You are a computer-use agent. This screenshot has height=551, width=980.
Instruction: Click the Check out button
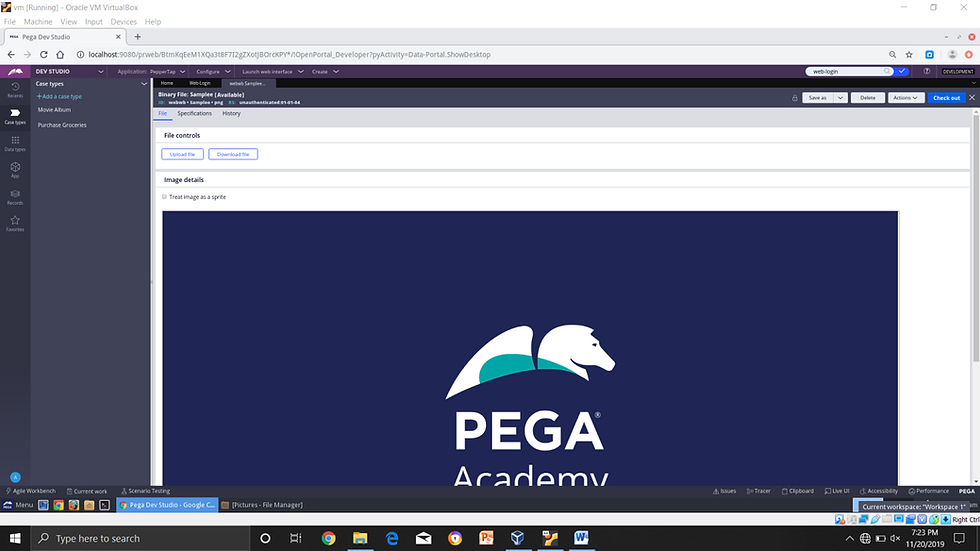click(946, 97)
